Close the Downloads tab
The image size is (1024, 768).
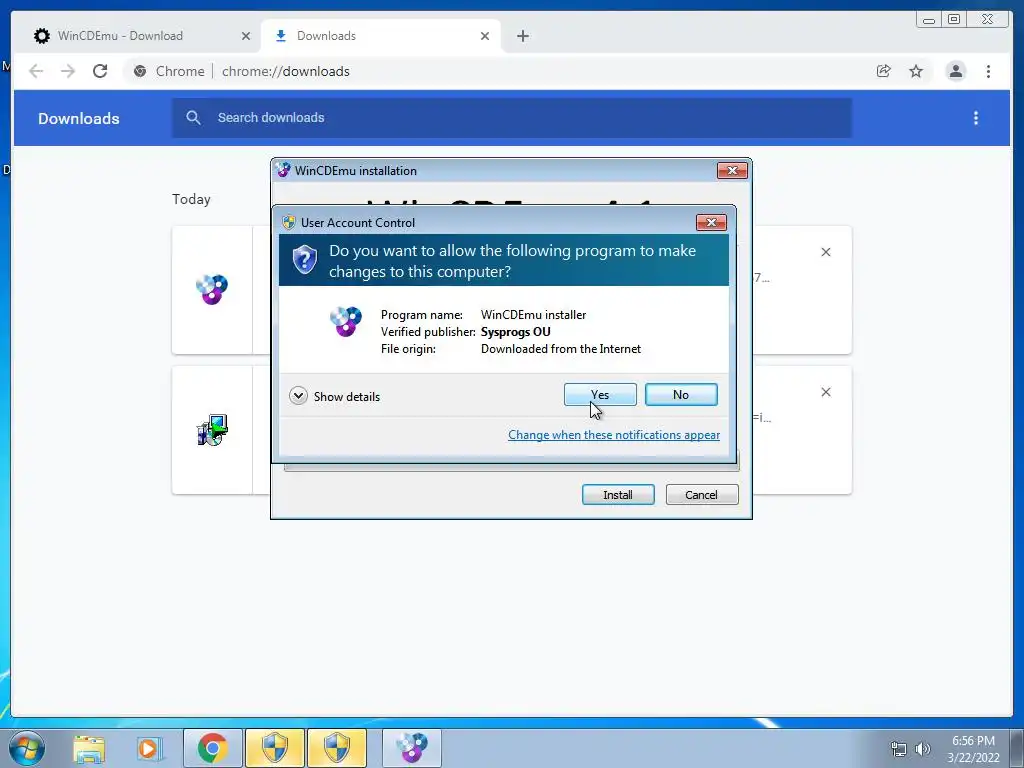pos(485,36)
